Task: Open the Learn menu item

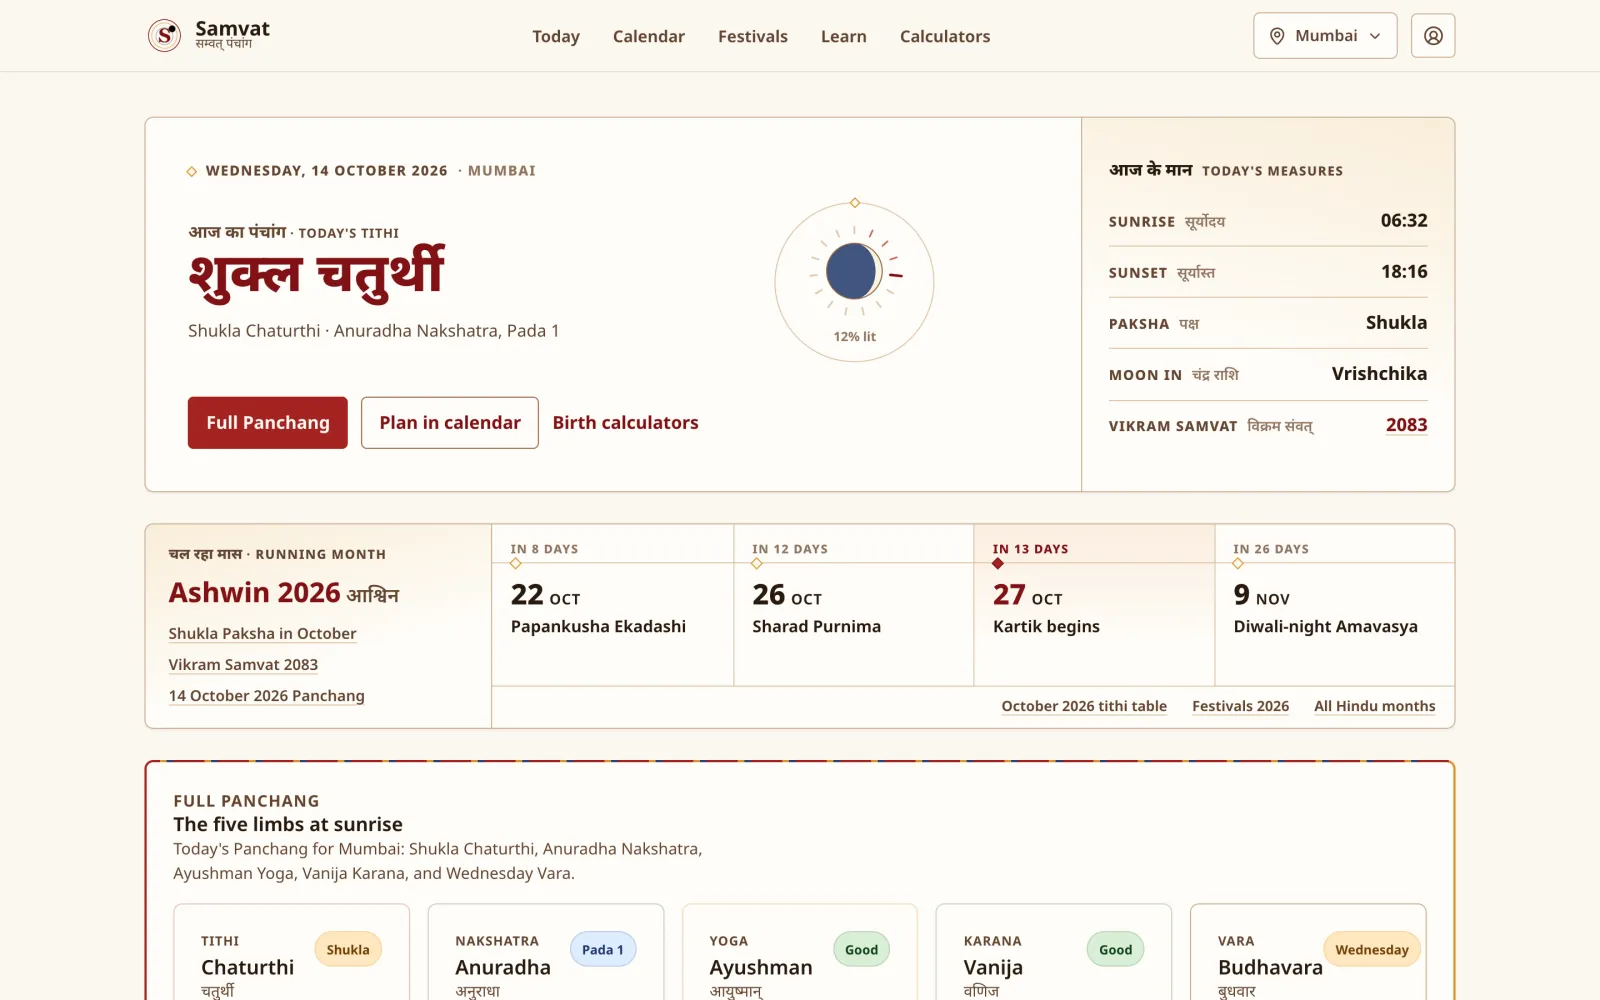Action: tap(844, 36)
